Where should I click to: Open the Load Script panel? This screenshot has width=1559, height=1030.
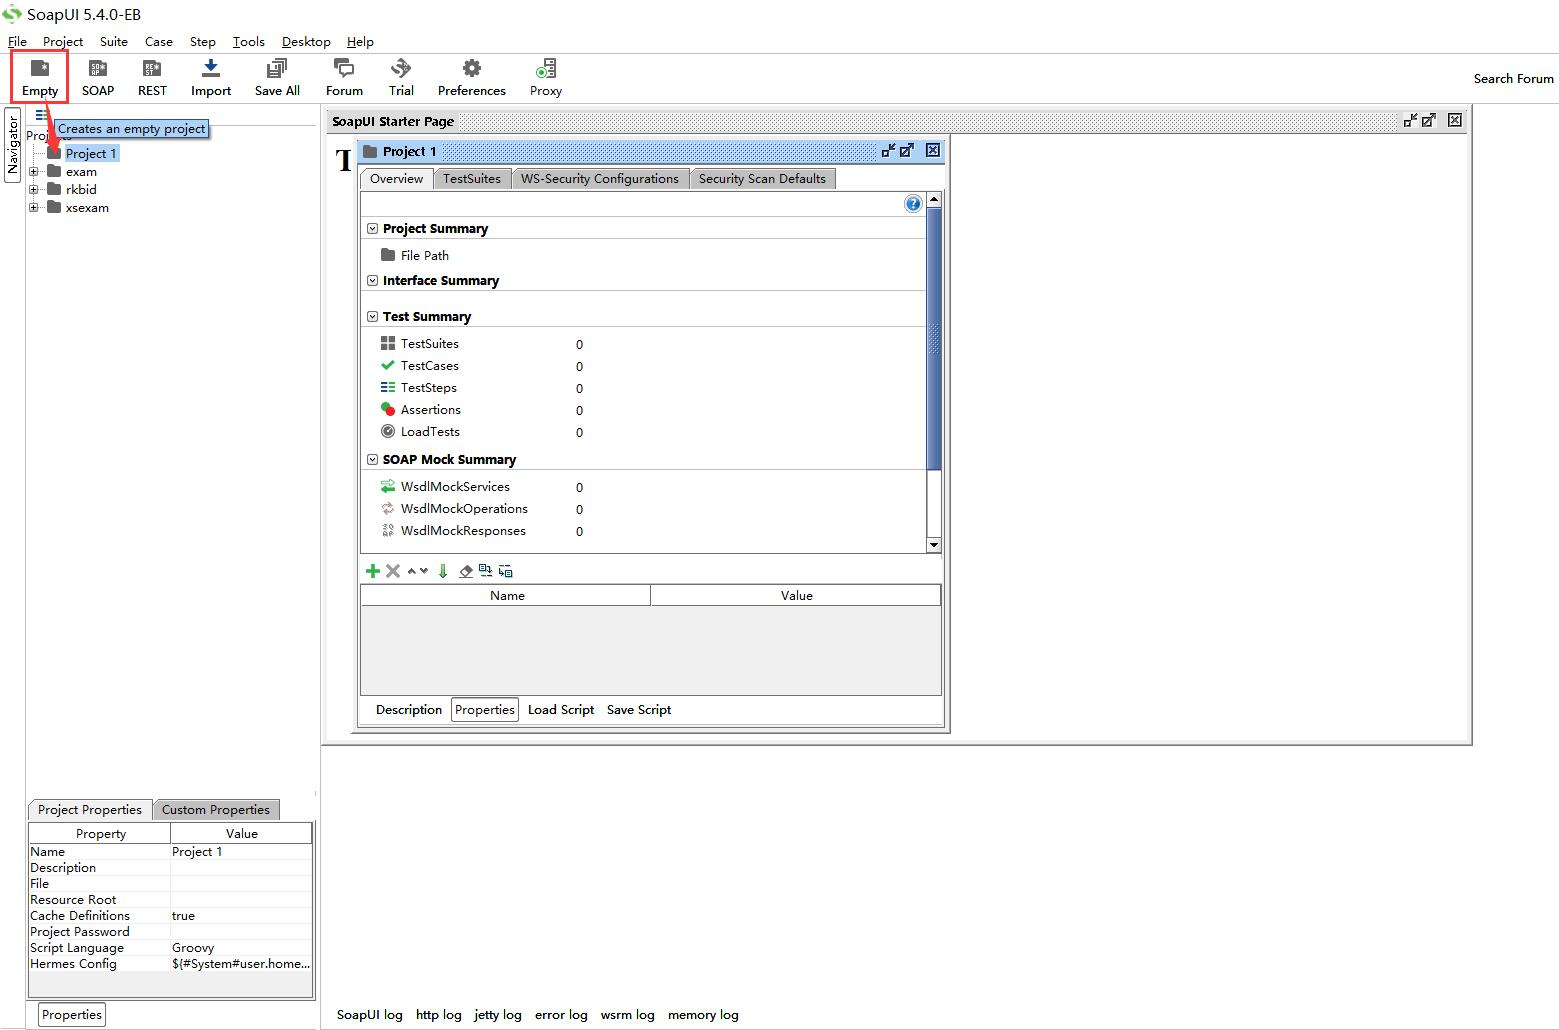(560, 709)
